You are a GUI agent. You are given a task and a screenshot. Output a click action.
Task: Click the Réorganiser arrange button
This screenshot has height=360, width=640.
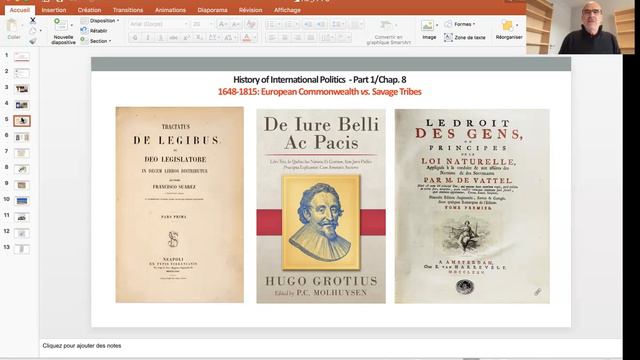click(509, 29)
